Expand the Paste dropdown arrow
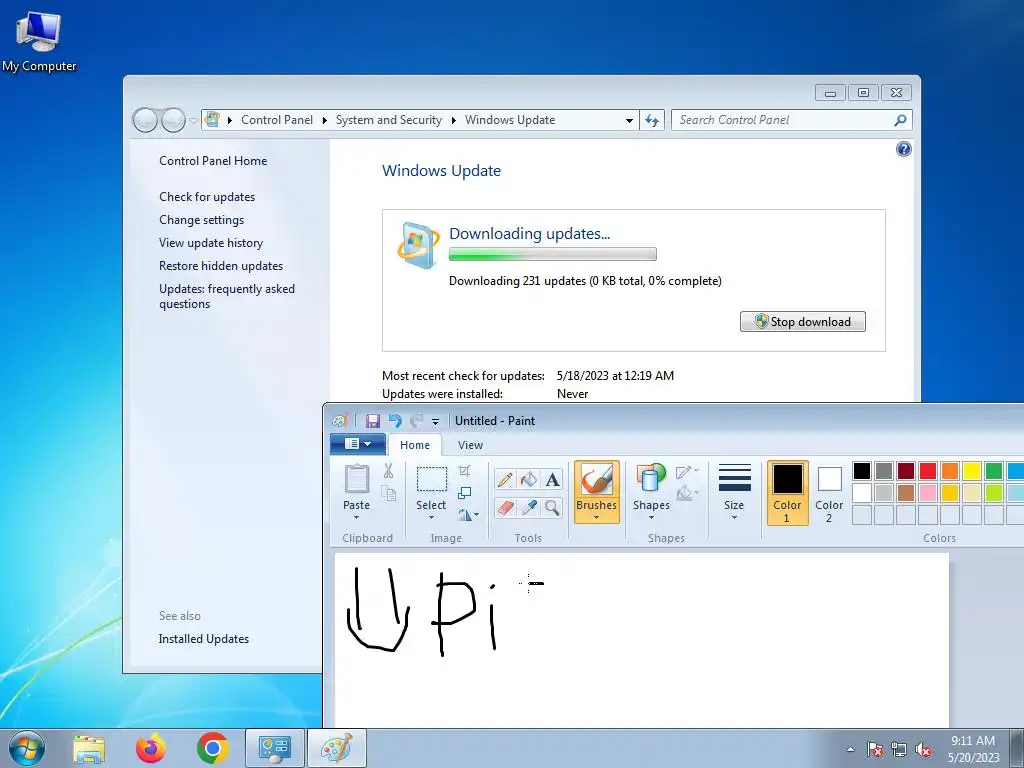The width and height of the screenshot is (1024, 768). (x=357, y=518)
